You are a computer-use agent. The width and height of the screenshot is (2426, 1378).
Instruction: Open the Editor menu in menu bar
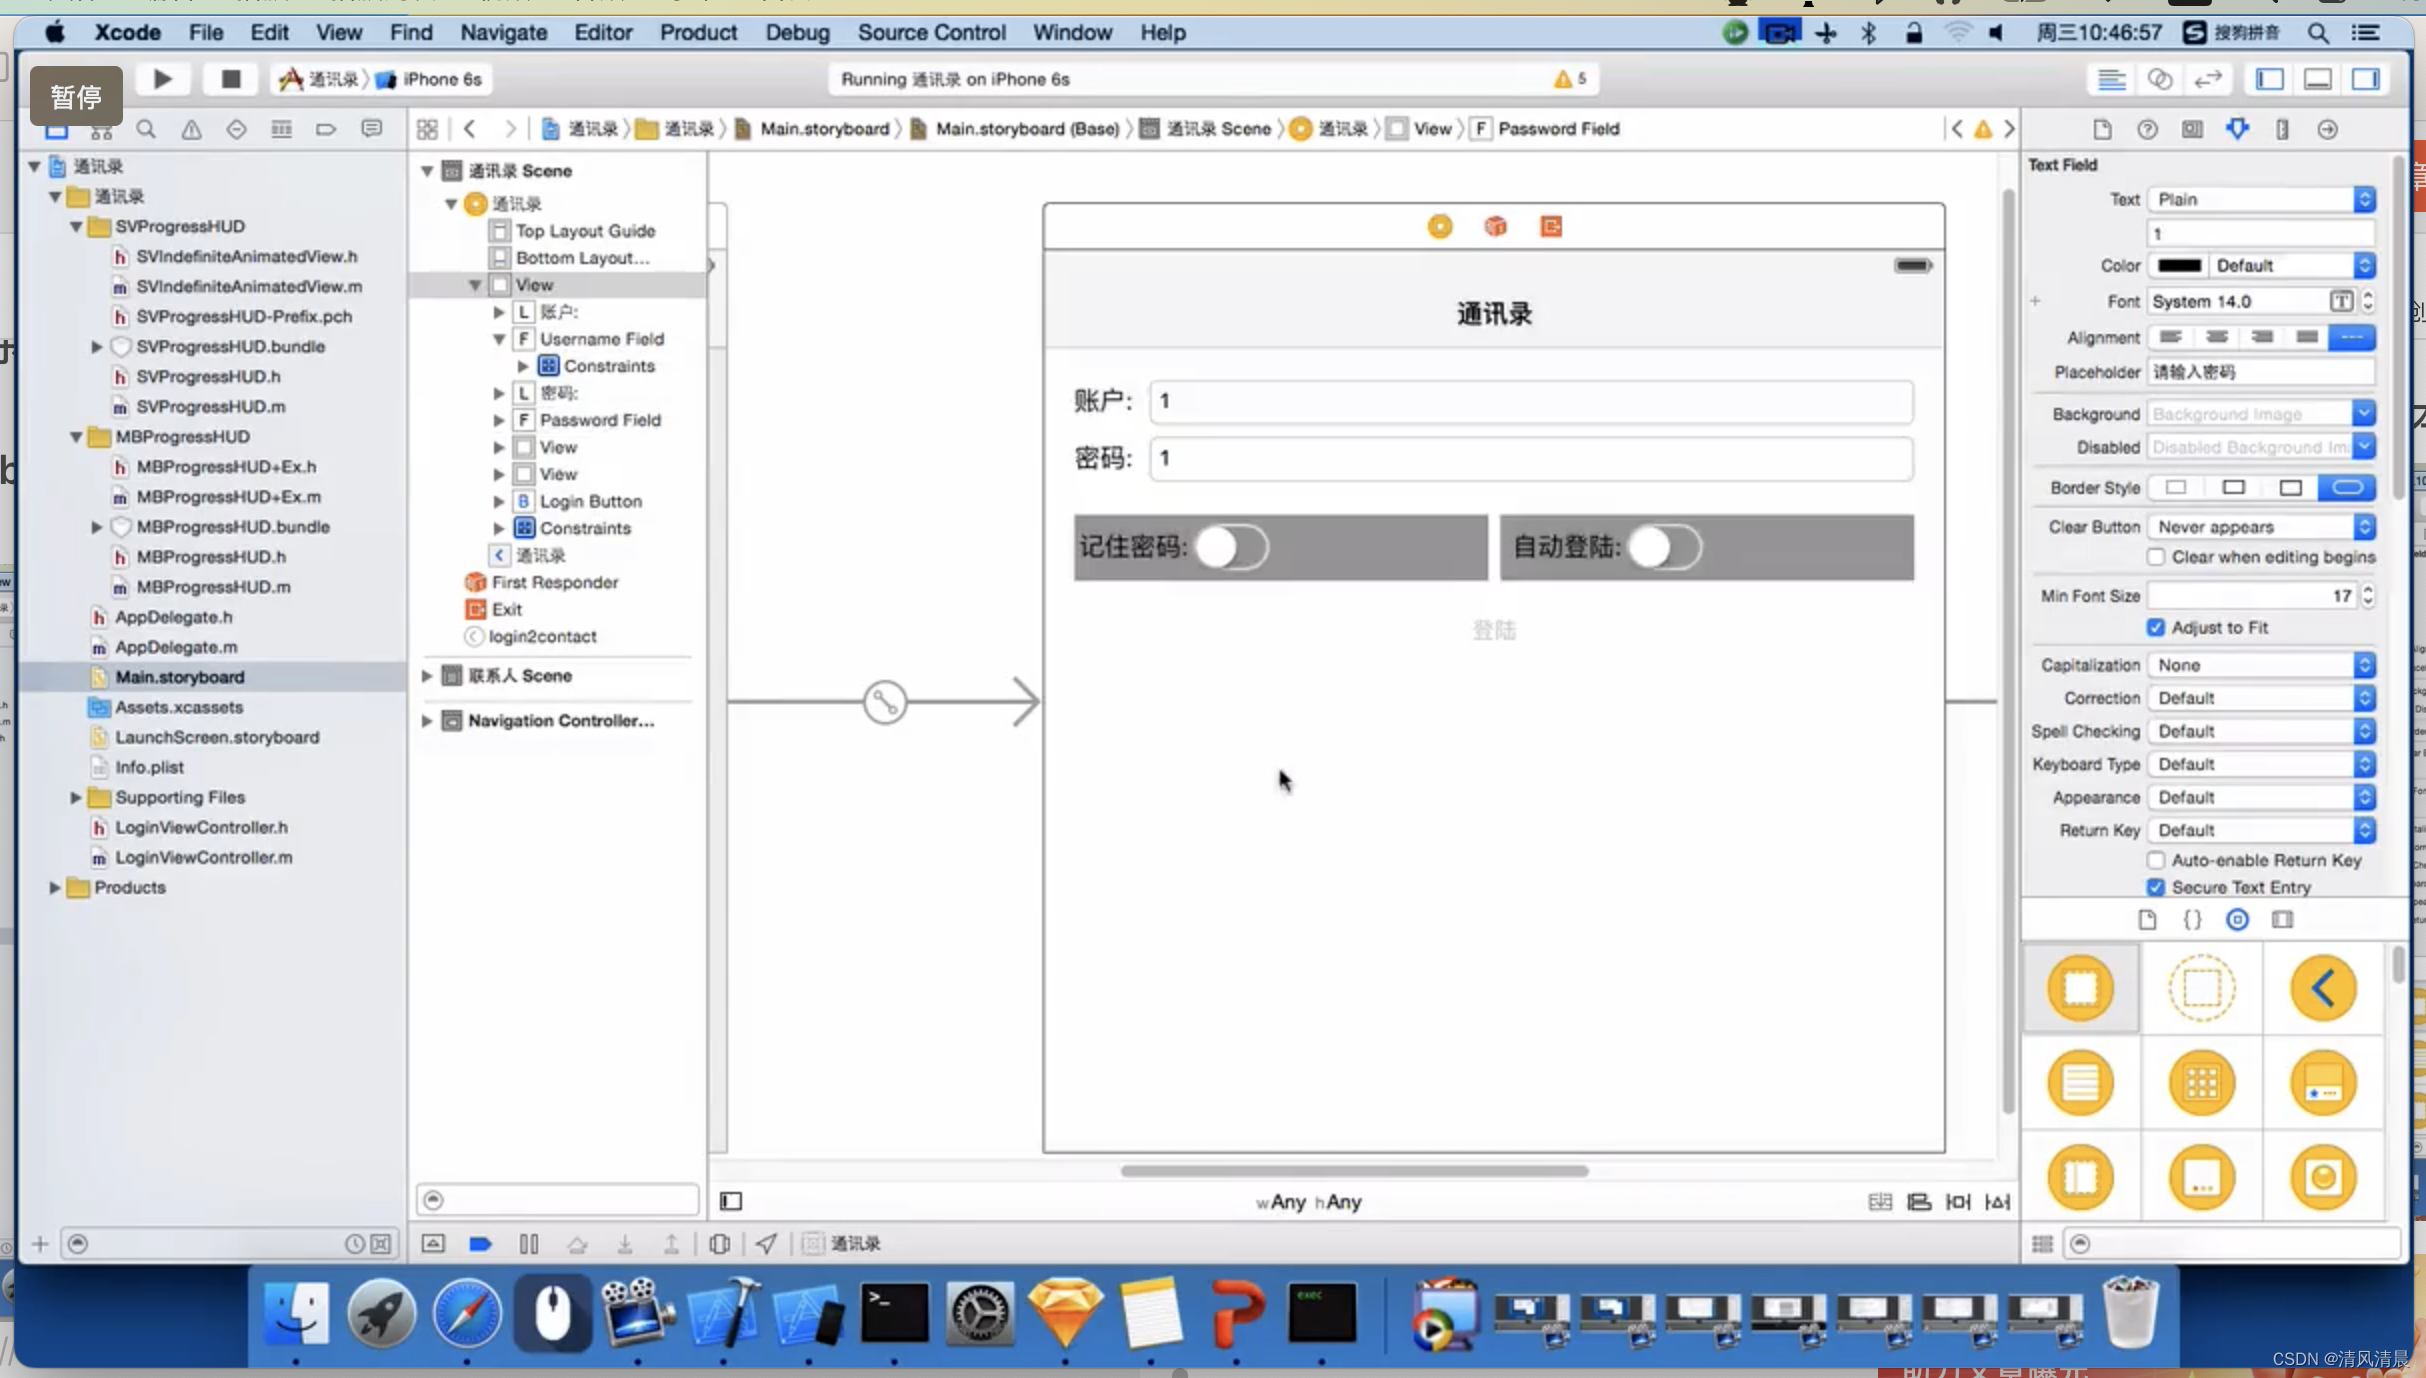tap(602, 32)
